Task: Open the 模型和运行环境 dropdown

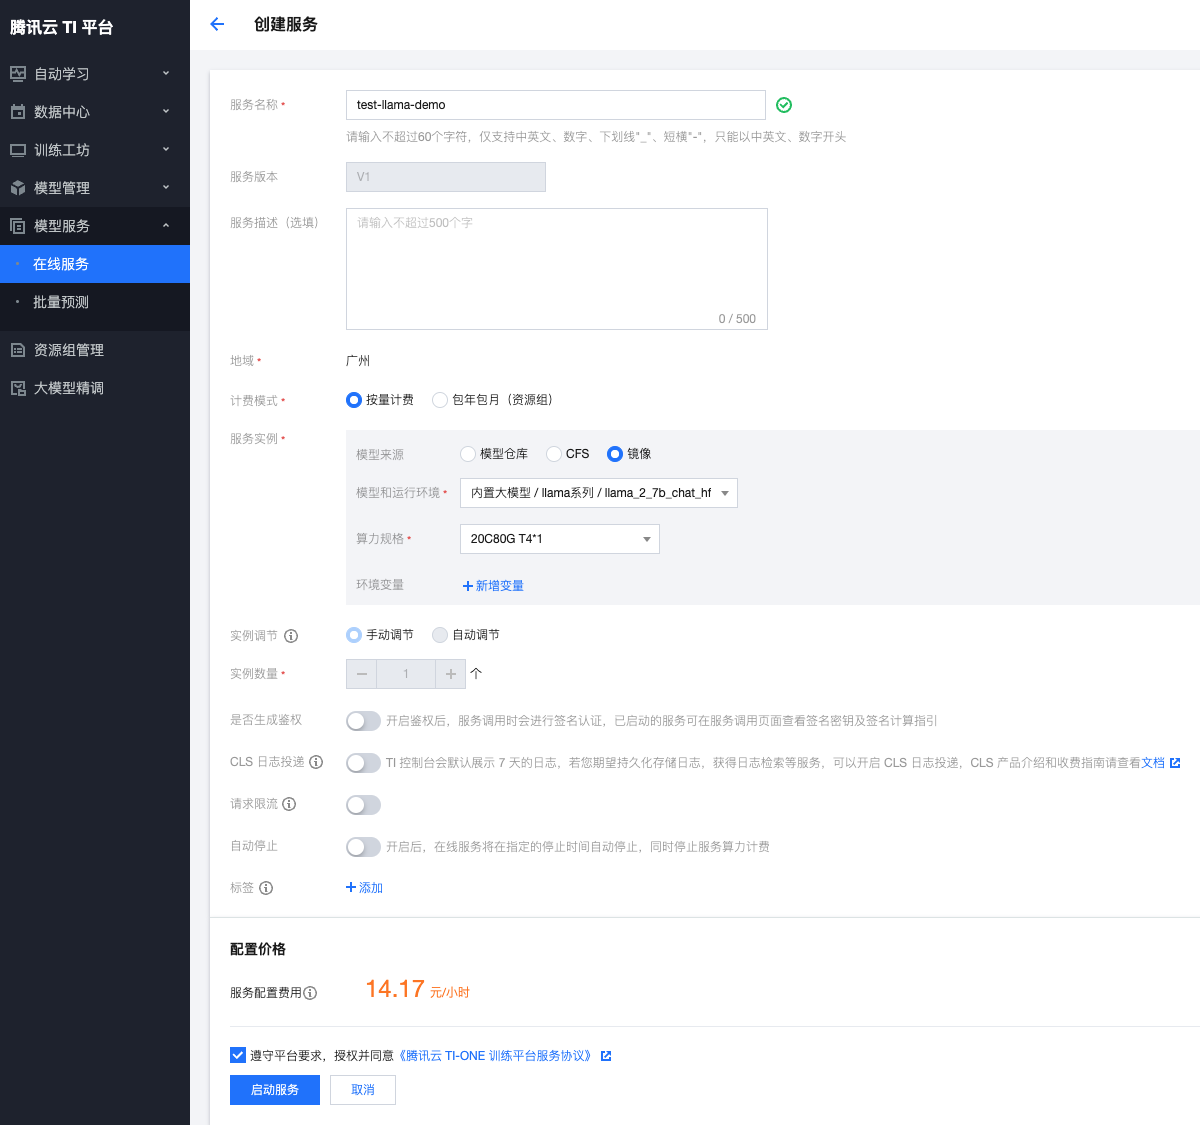Action: tap(598, 493)
